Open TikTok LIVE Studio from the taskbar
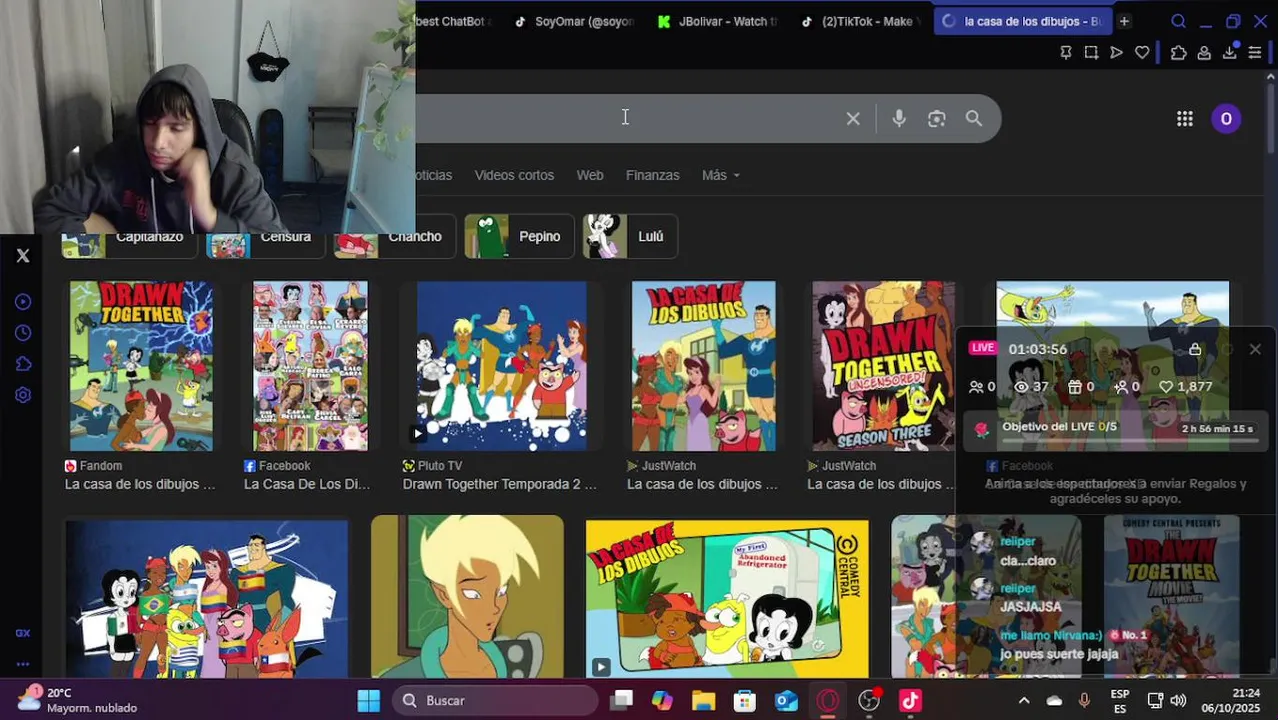Screen dimensions: 1278x720 910,701
